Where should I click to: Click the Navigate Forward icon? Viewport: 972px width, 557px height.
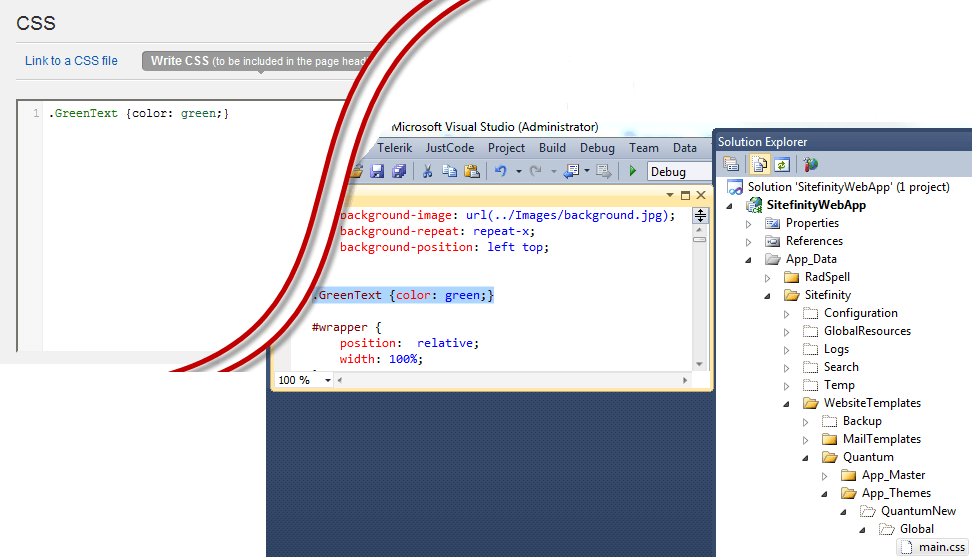[603, 171]
